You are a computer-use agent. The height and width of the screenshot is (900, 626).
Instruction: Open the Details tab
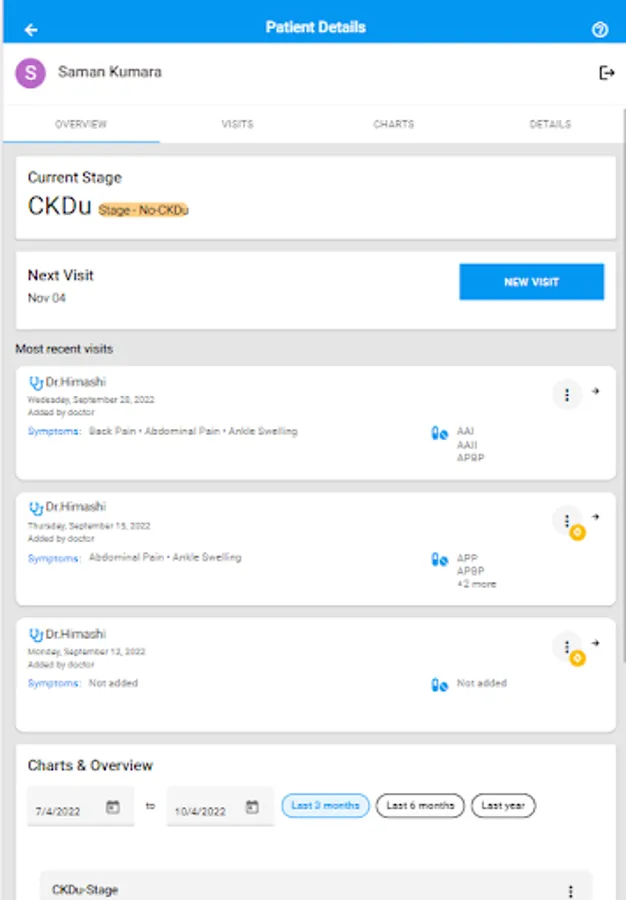tap(550, 125)
